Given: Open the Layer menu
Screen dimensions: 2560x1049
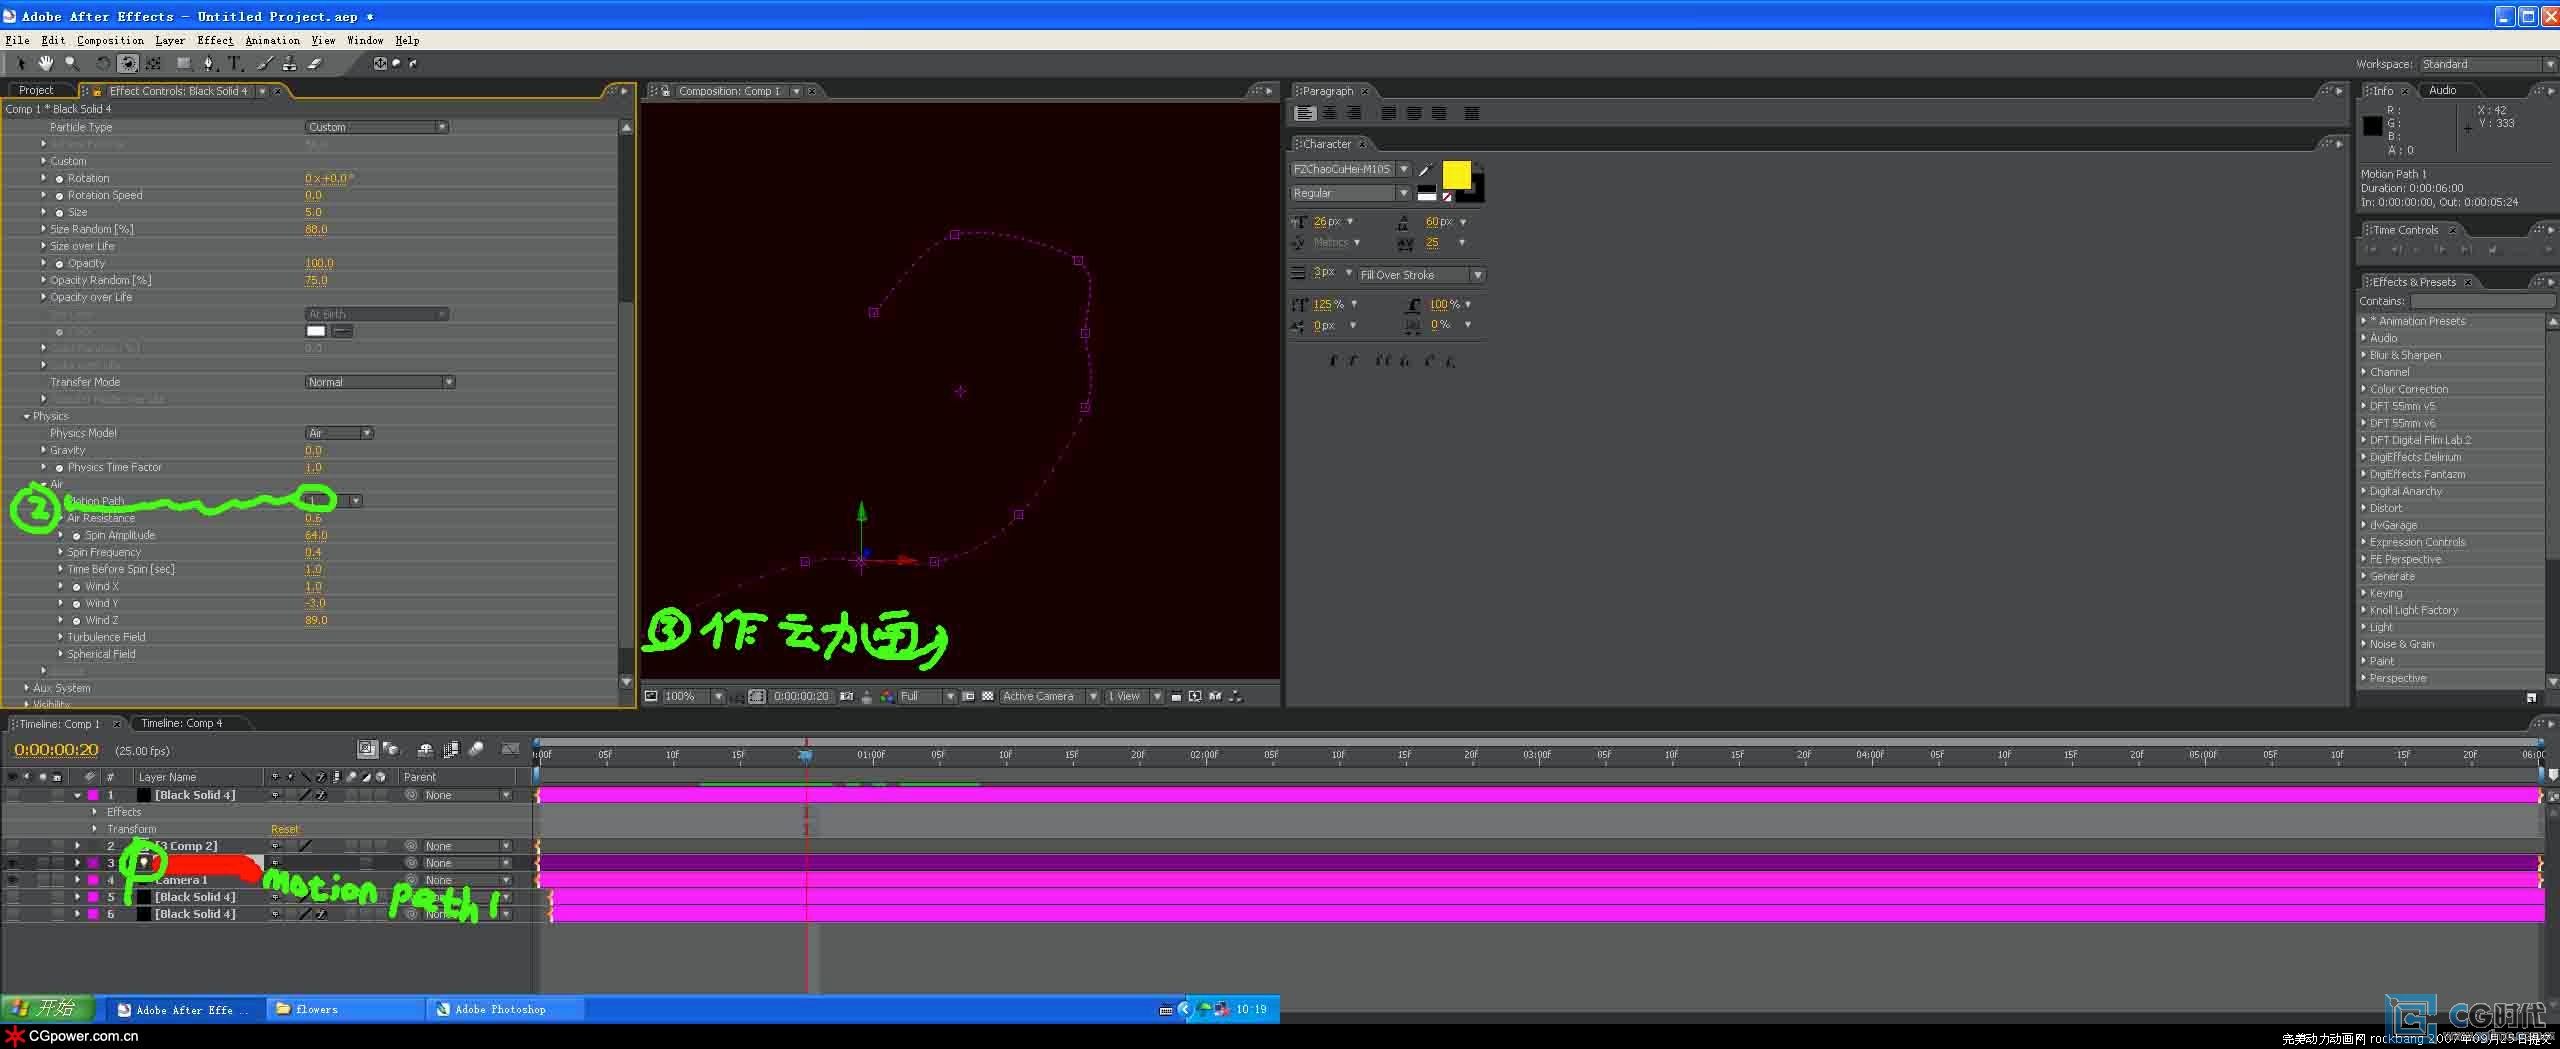Looking at the screenshot, I should tap(170, 40).
